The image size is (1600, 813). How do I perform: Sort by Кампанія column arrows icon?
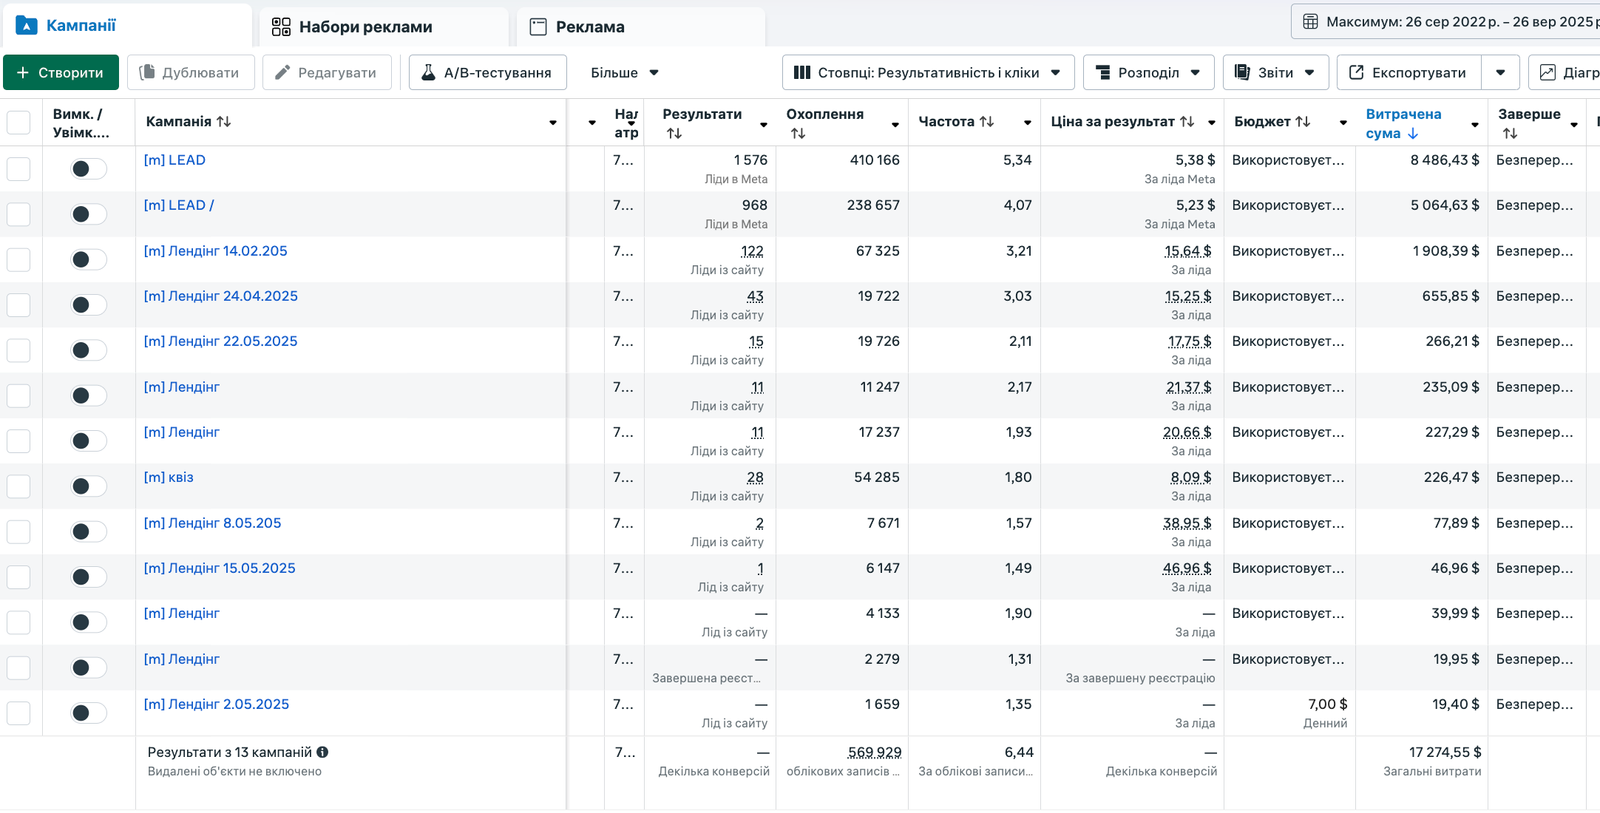[x=224, y=122]
